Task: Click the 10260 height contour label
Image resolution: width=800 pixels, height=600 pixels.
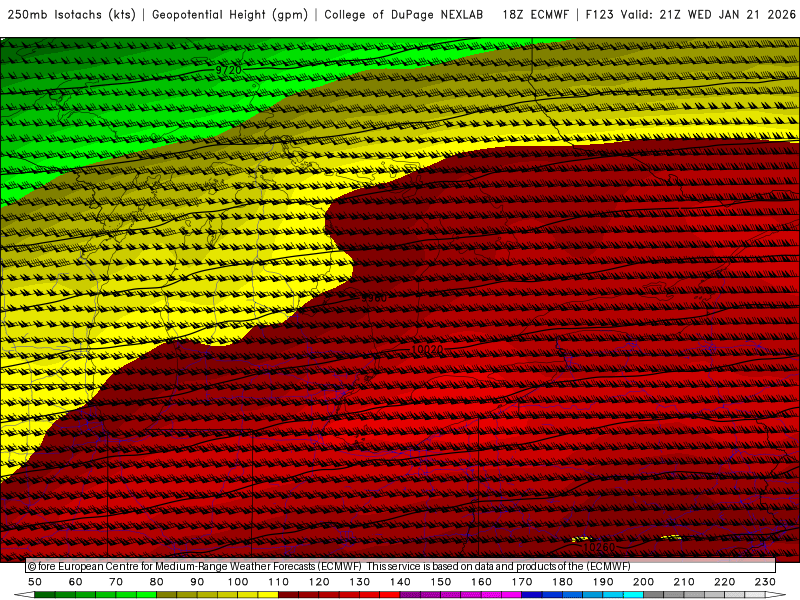Action: coord(598,547)
